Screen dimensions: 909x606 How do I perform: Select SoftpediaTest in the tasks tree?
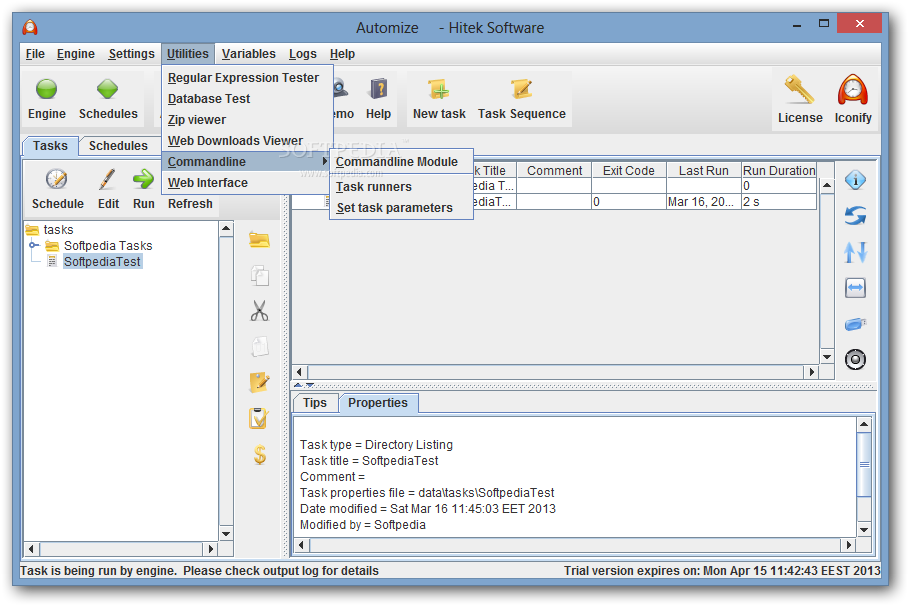pyautogui.click(x=102, y=262)
